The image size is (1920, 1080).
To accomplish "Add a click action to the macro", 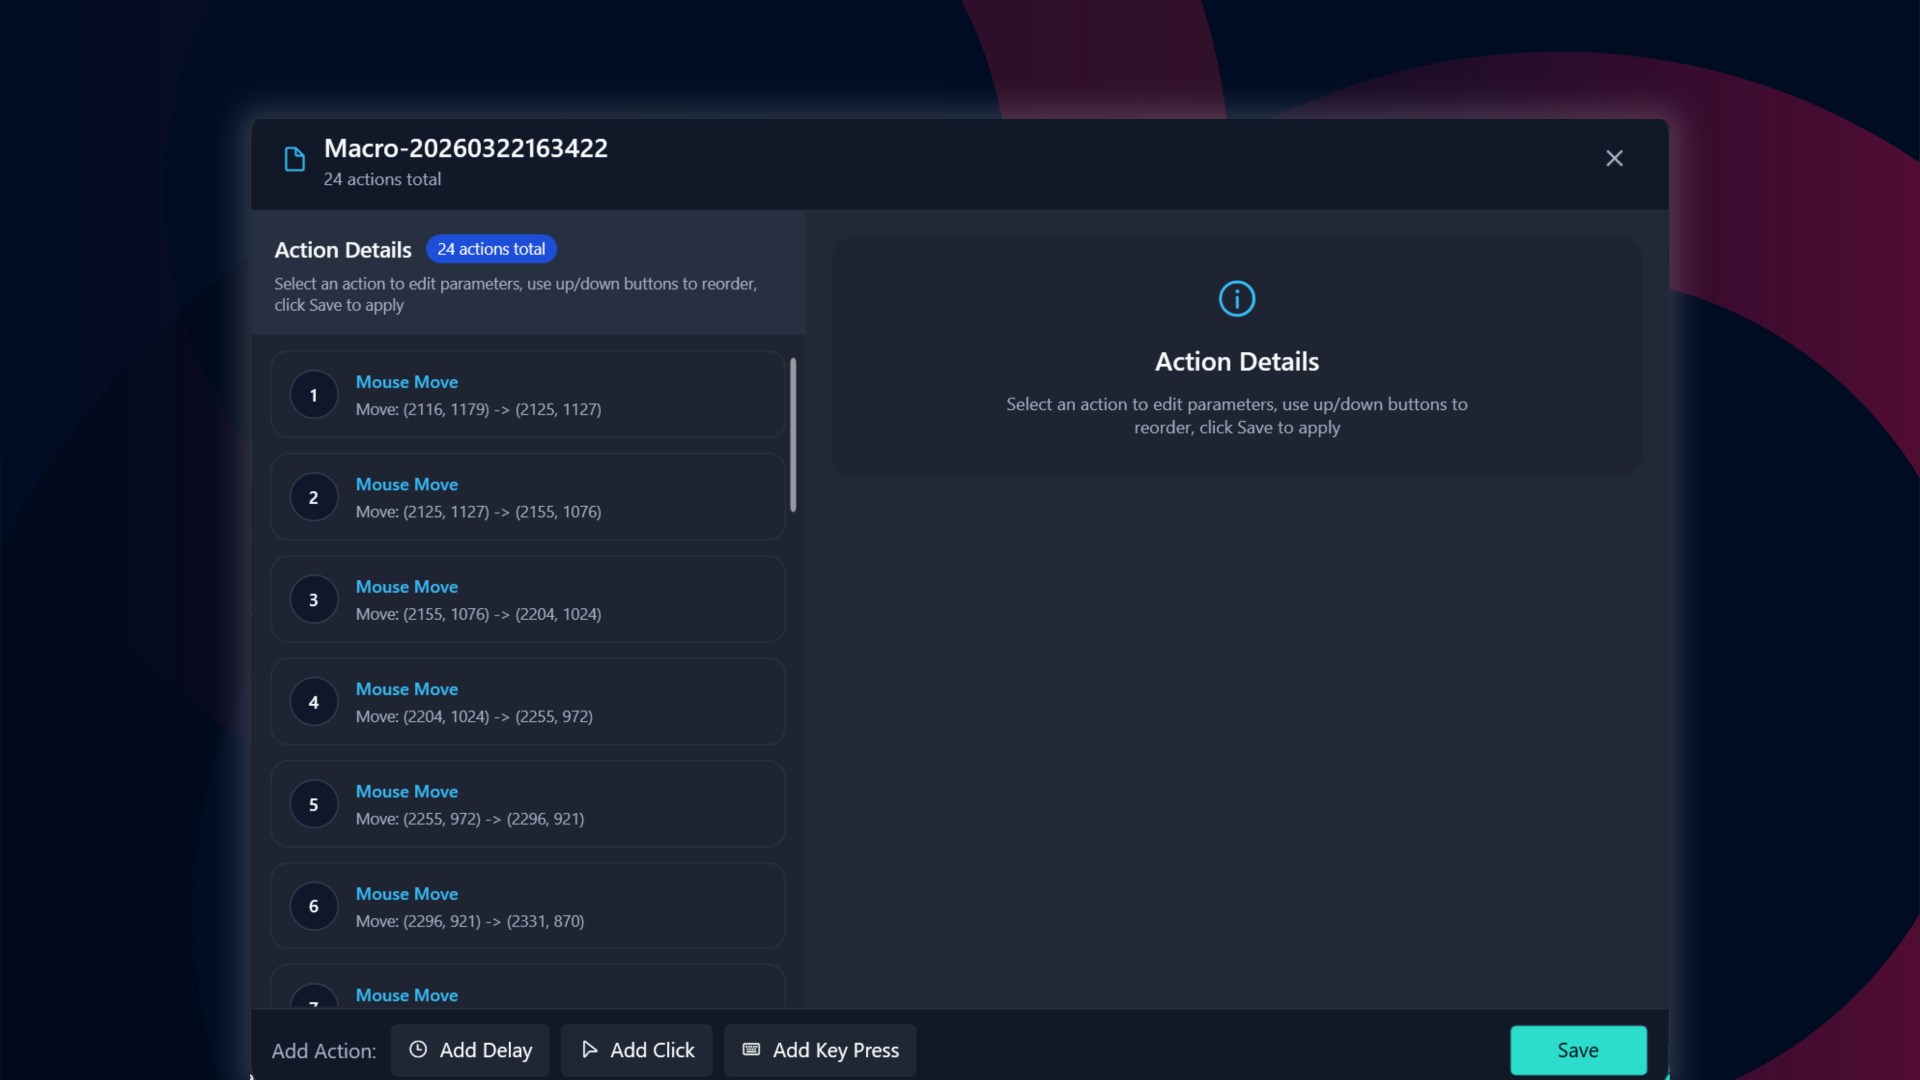I will click(x=637, y=1050).
